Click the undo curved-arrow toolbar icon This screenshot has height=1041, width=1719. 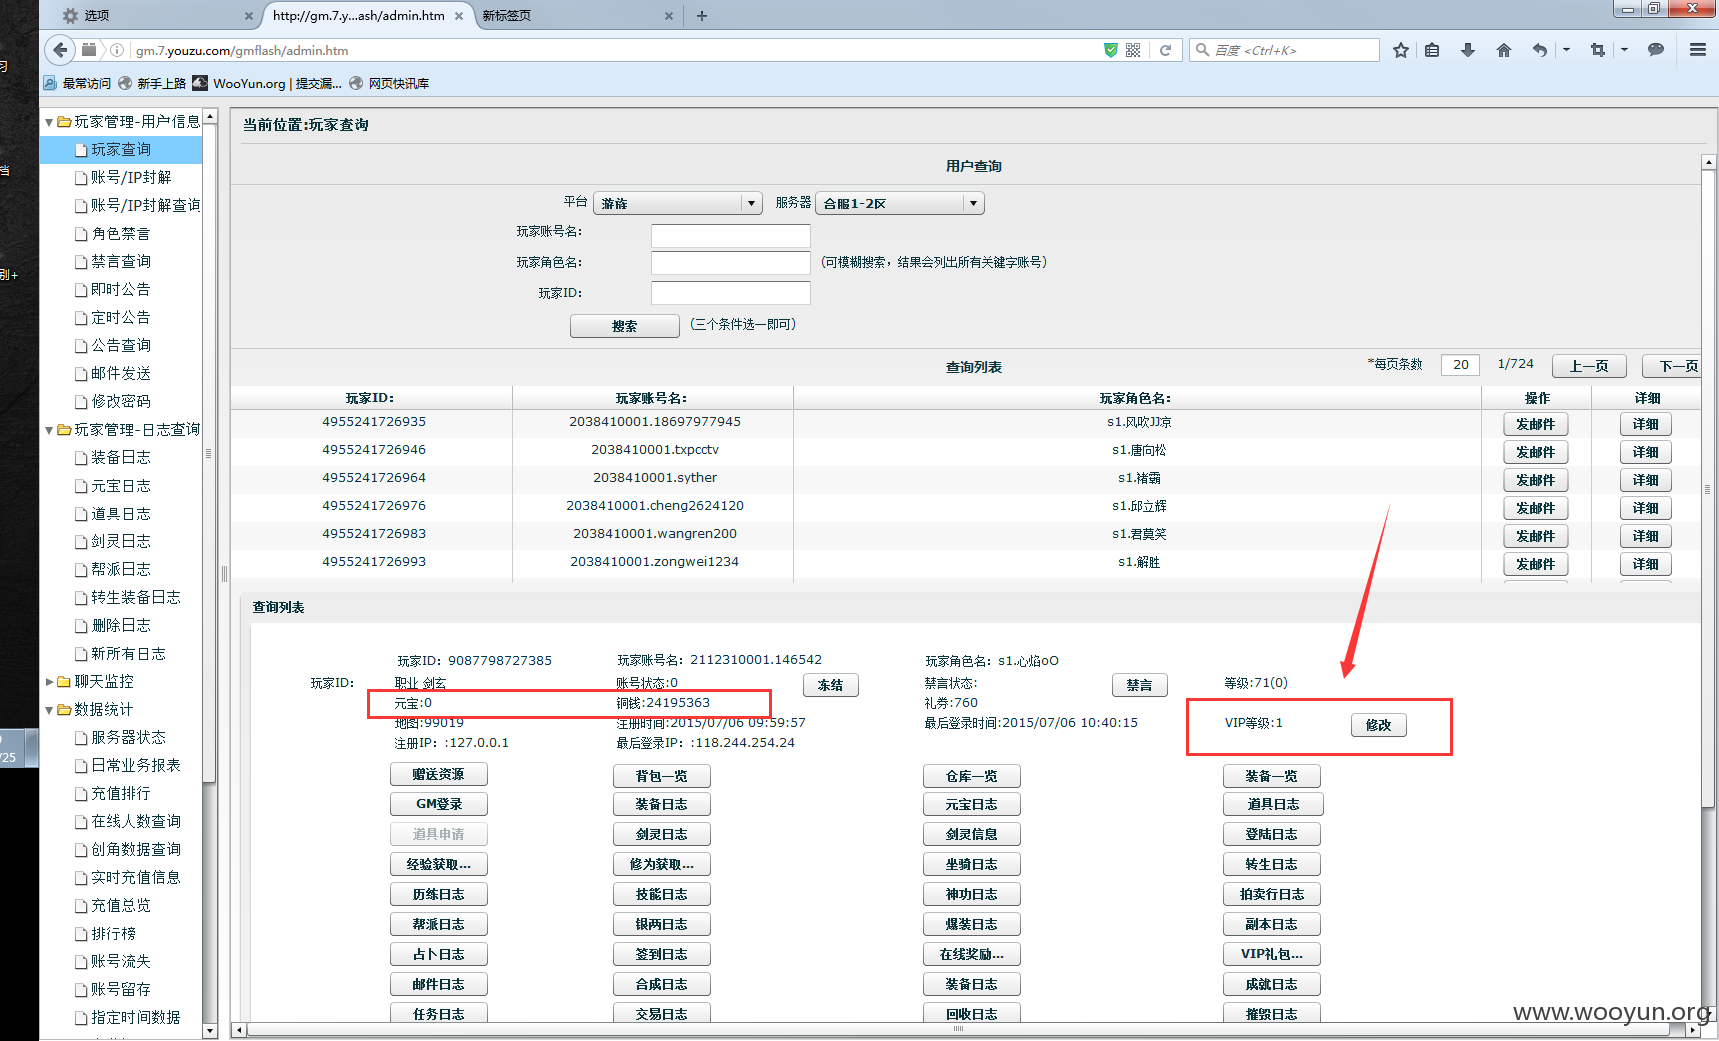1540,50
